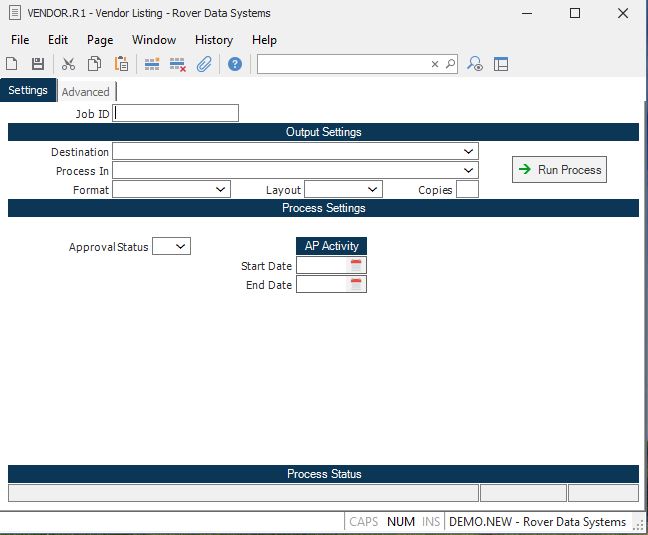The height and width of the screenshot is (535, 648).
Task: Click the Paste clipboard icon
Action: (x=121, y=64)
